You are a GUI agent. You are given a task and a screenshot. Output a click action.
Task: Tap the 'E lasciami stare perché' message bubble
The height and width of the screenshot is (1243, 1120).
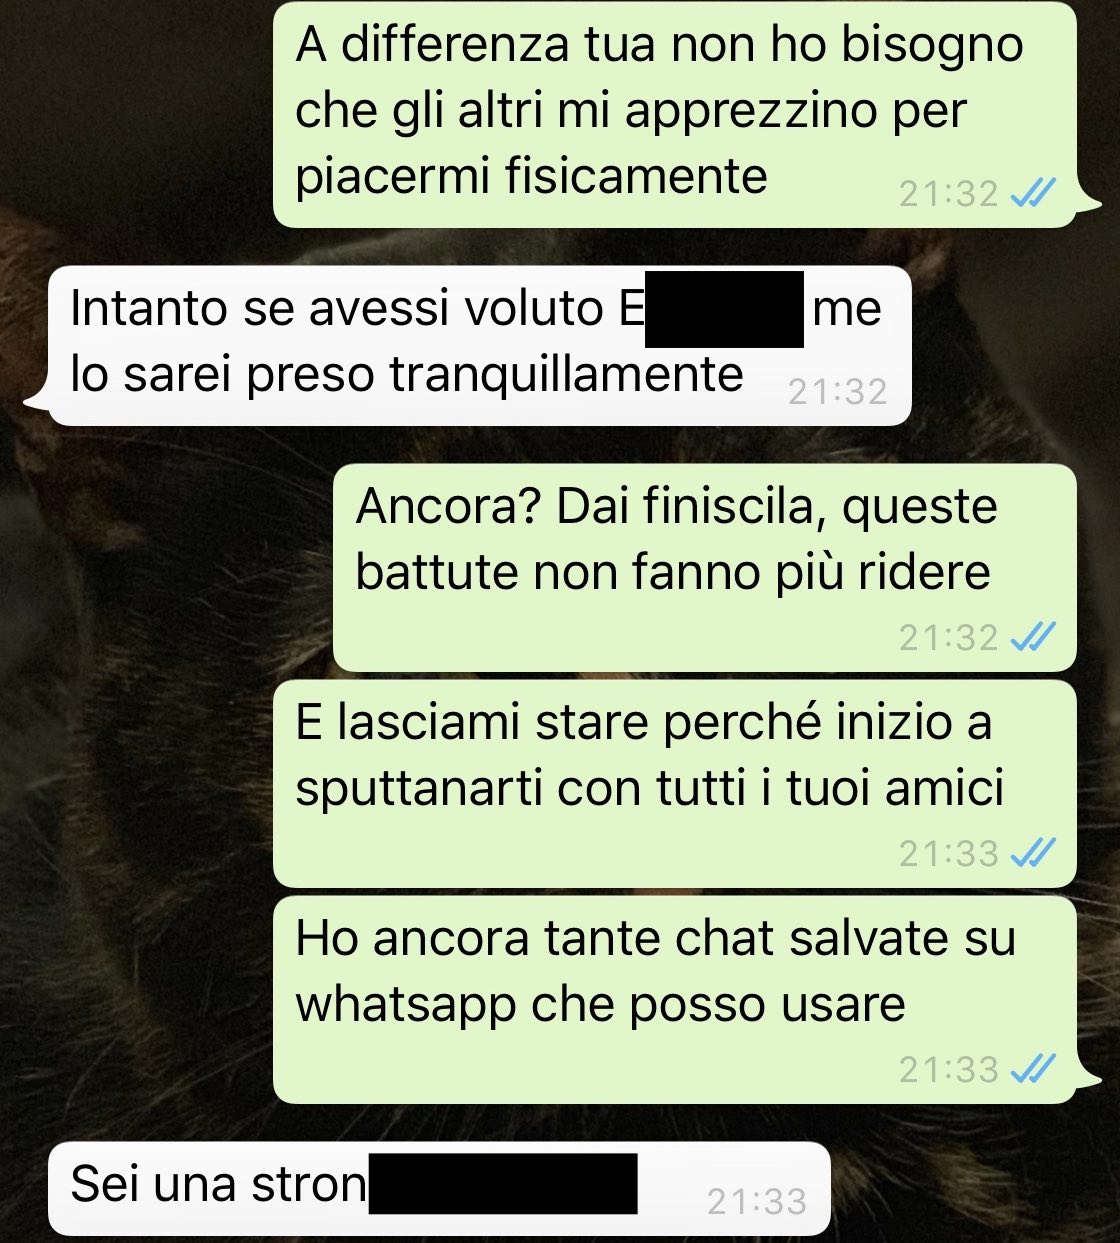[675, 784]
